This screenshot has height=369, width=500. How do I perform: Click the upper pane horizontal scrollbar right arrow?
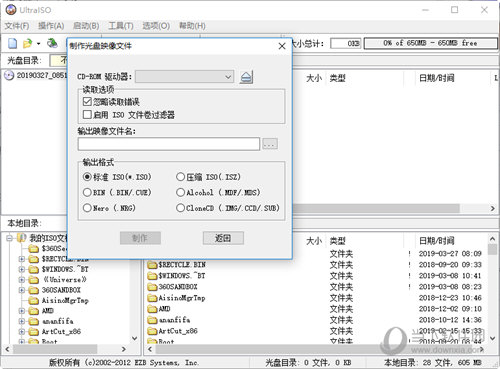[x=492, y=208]
